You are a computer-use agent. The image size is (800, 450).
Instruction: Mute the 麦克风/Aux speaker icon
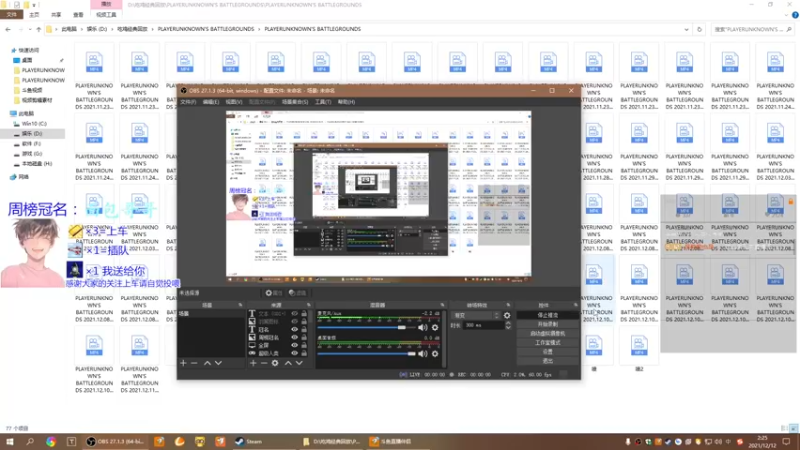pos(422,327)
